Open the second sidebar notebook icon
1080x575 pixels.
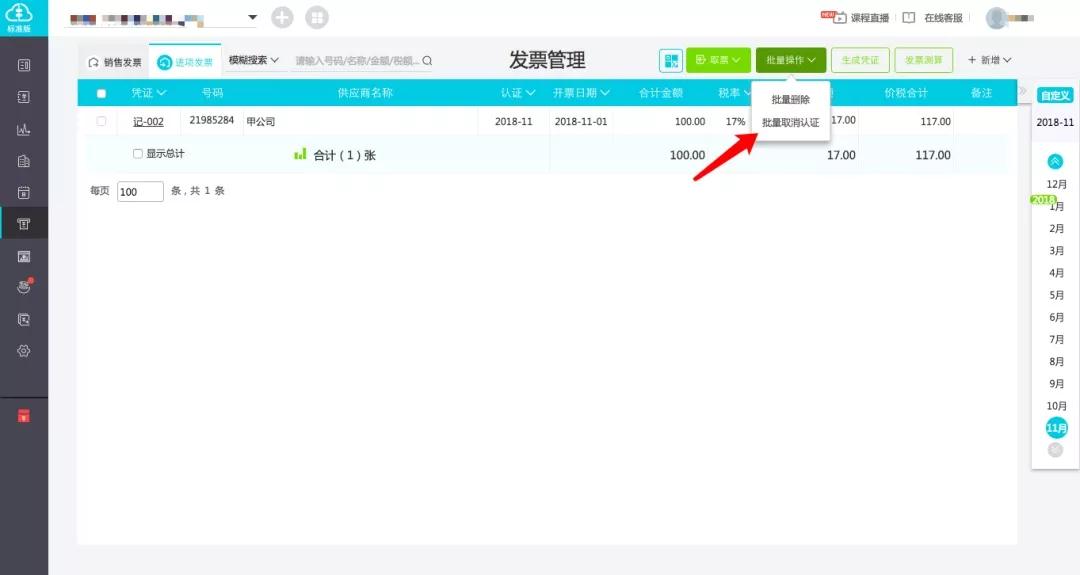[23, 97]
